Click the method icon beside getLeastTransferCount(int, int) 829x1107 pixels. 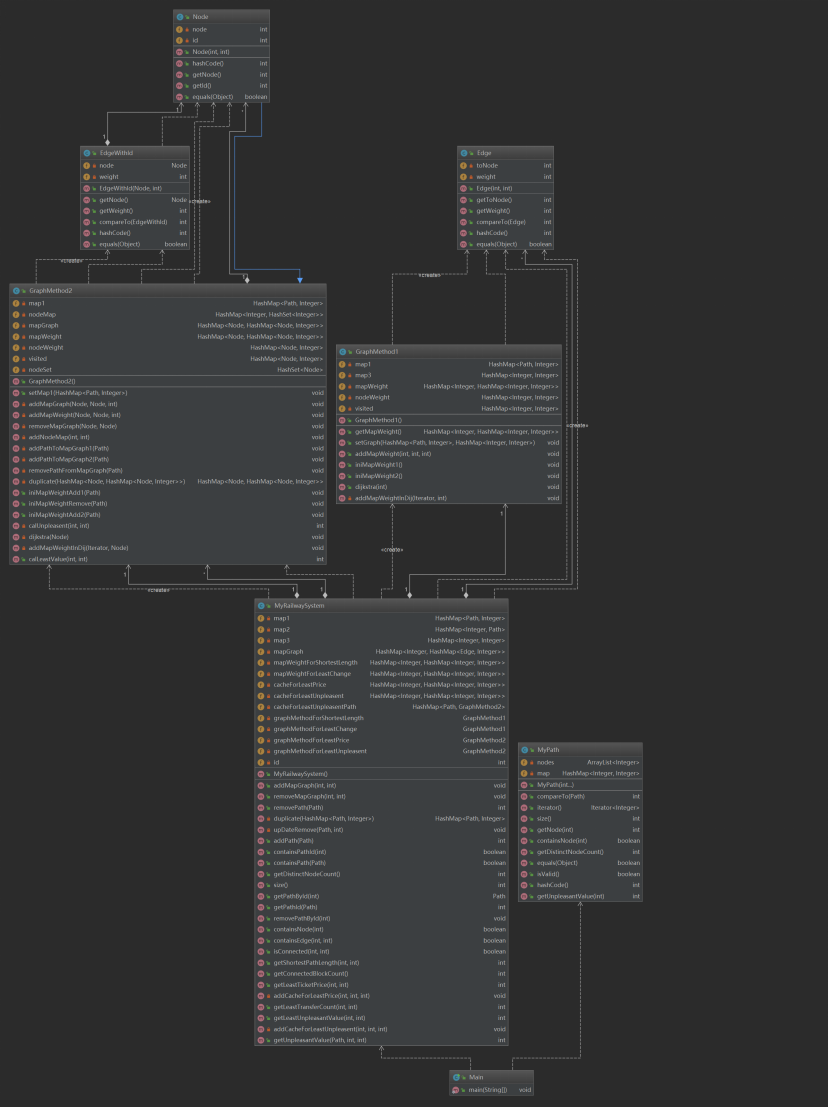[261, 1007]
